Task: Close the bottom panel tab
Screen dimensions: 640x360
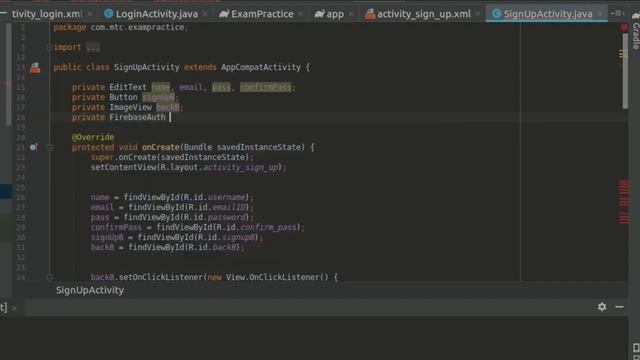Action: (x=15, y=308)
